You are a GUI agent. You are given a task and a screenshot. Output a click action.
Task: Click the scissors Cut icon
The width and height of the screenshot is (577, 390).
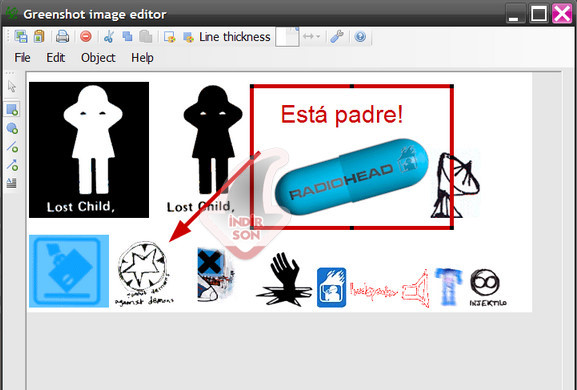[x=109, y=36]
